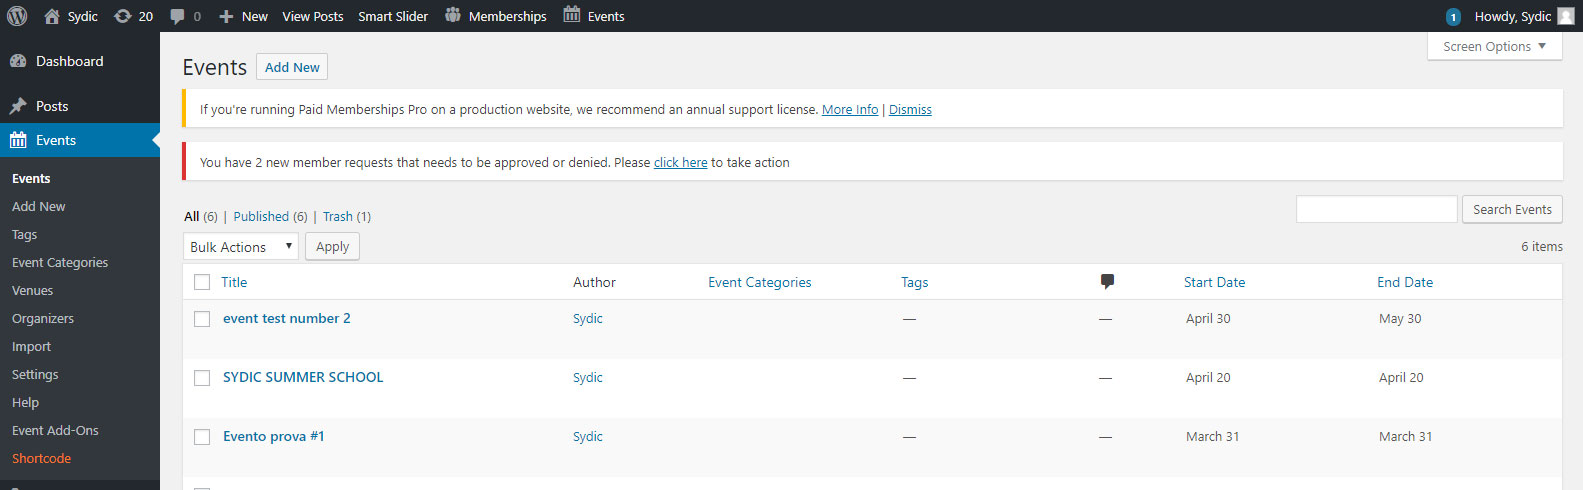Open the comments bubble icon in admin bar
This screenshot has width=1583, height=490.
point(177,16)
